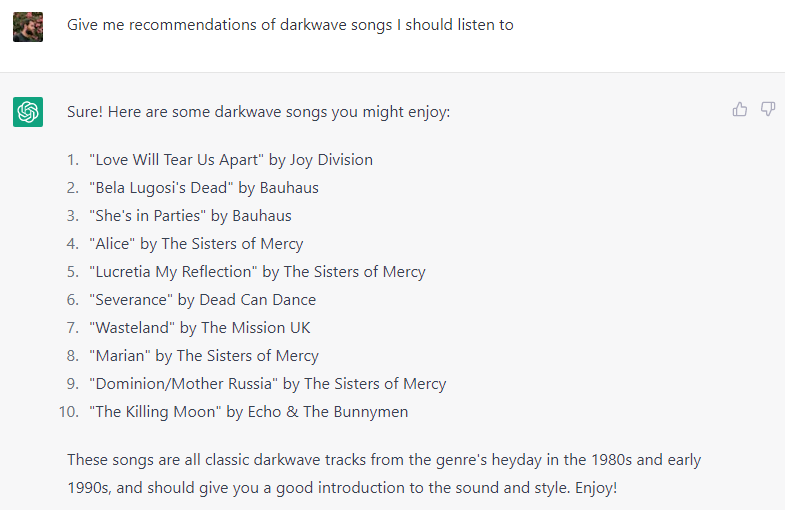
Task: Click the number 10 list marker
Action: click(x=69, y=412)
